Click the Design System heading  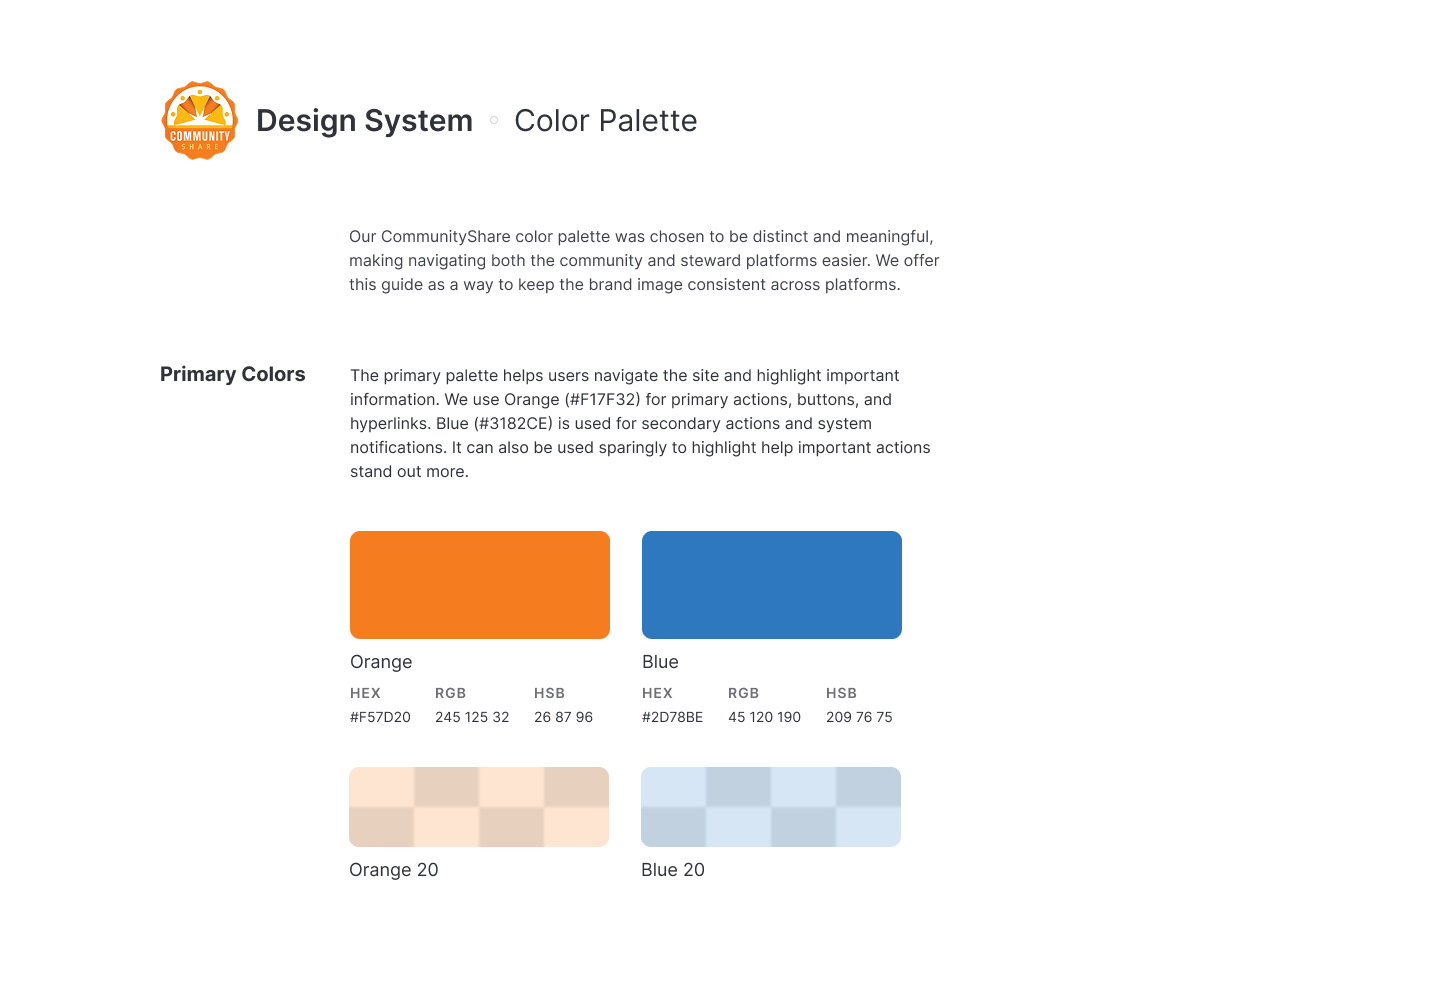tap(364, 121)
